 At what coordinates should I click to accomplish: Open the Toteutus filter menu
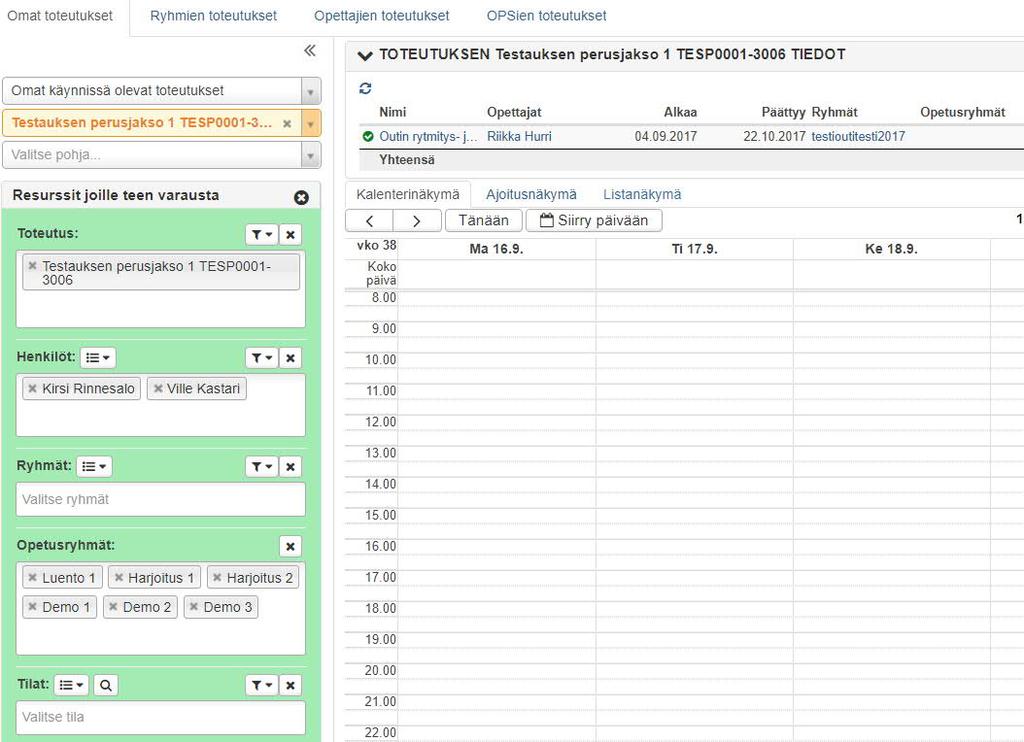(262, 234)
